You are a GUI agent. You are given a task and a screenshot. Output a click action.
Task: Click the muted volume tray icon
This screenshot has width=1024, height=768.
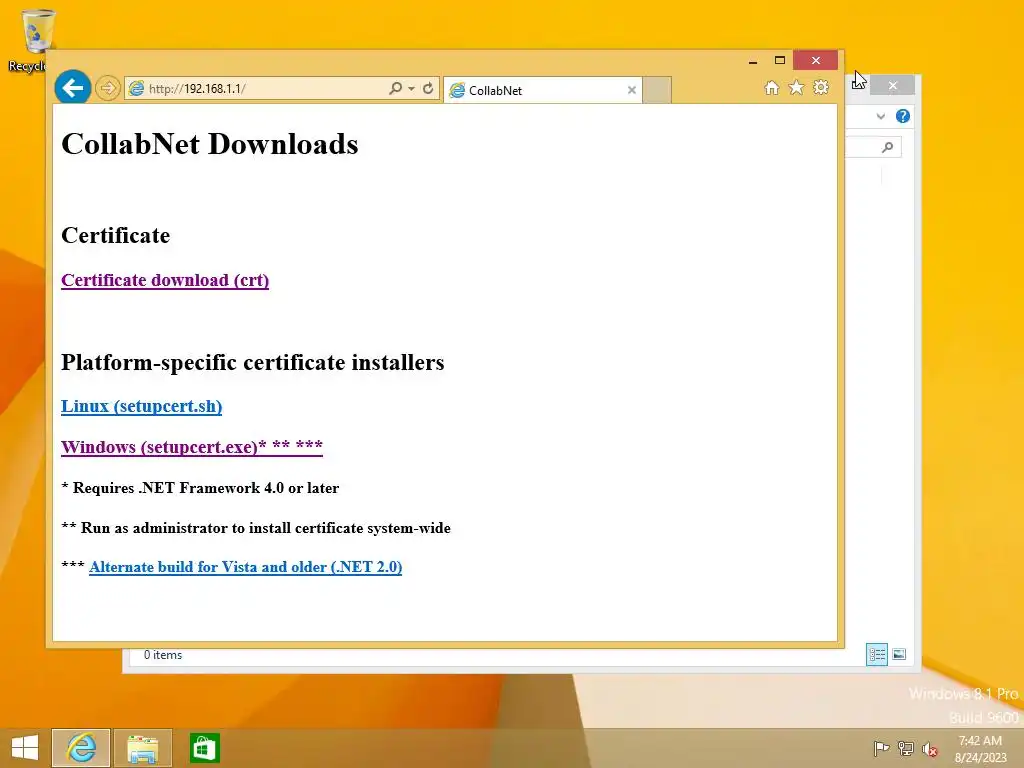coord(929,749)
